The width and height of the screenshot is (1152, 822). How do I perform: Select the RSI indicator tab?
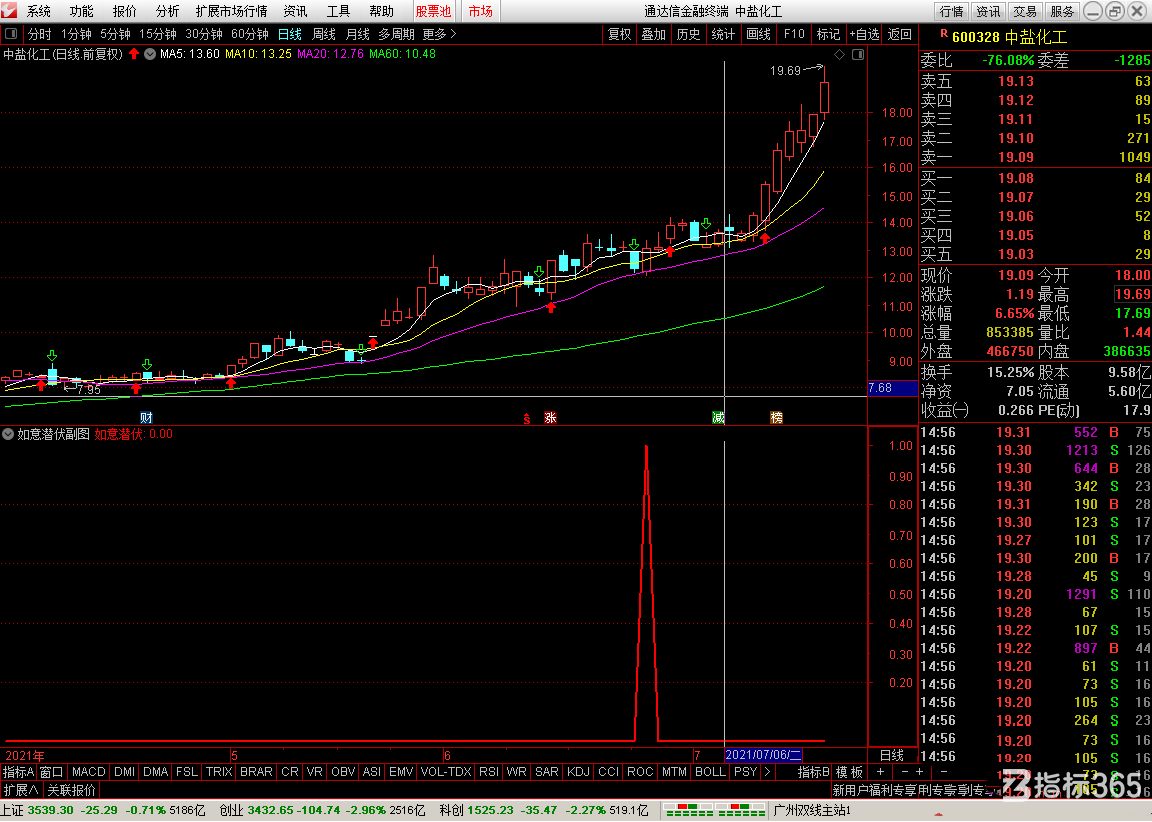point(489,772)
